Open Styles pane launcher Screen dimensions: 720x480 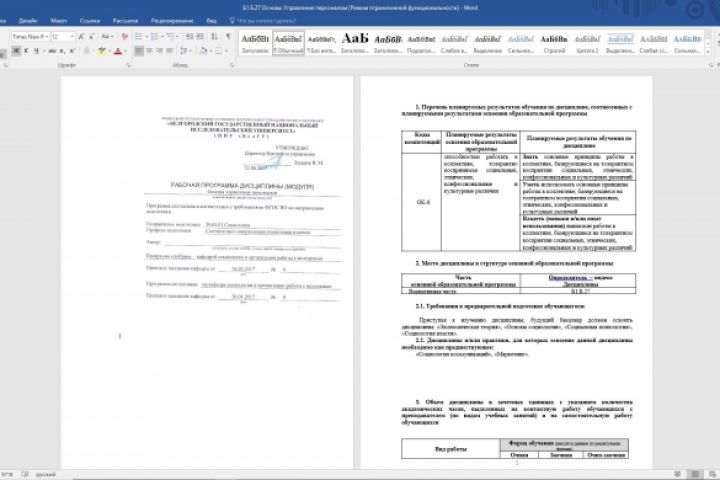point(711,65)
